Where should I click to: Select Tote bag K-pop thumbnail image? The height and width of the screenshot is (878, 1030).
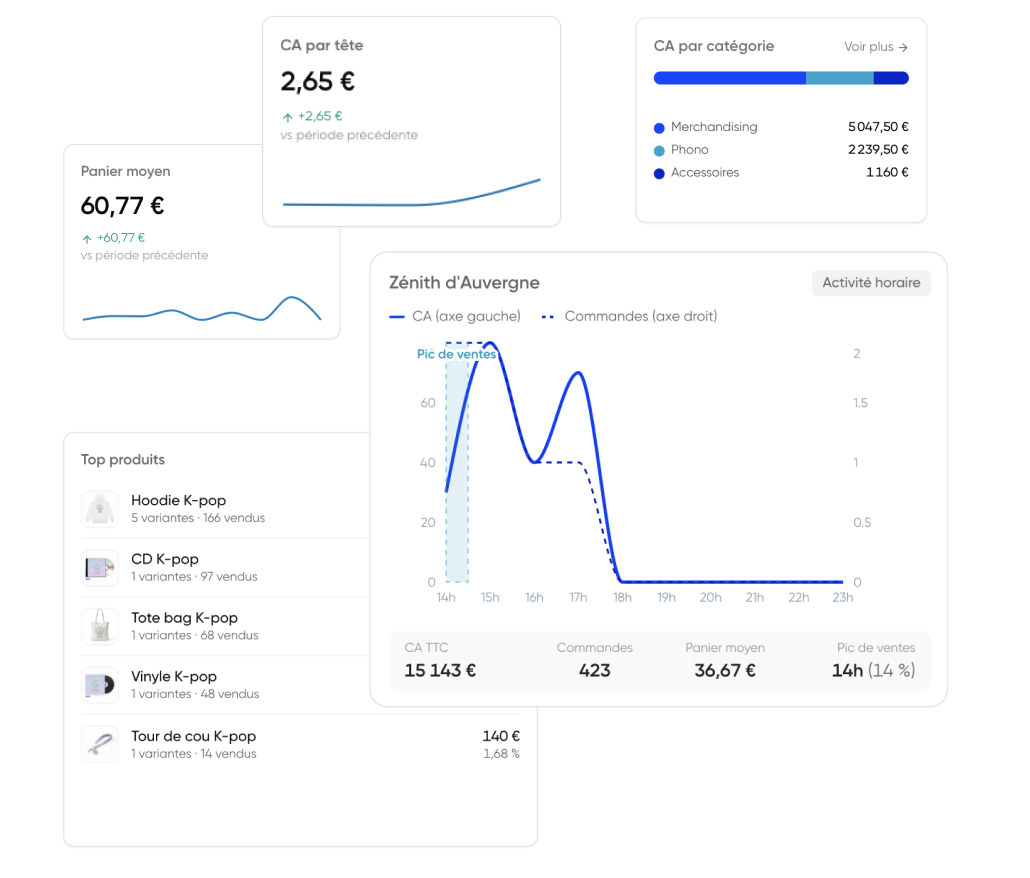(100, 626)
